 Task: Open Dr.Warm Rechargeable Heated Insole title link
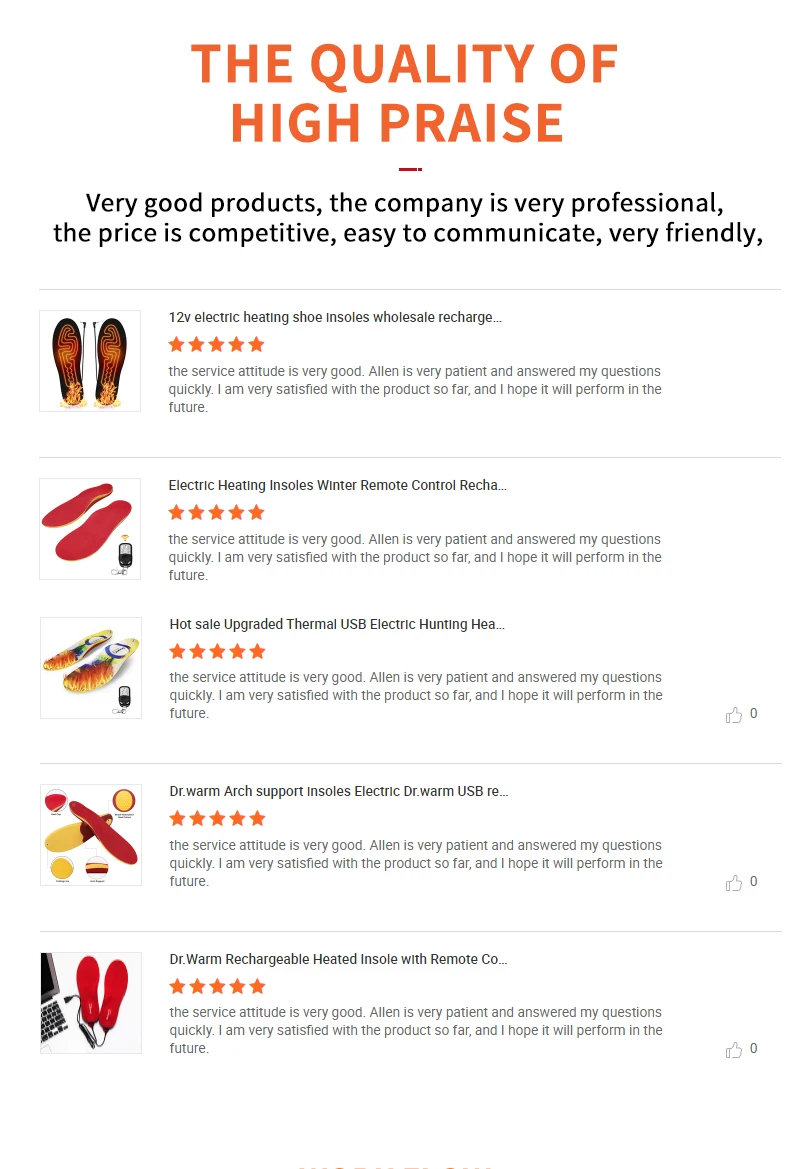point(338,959)
